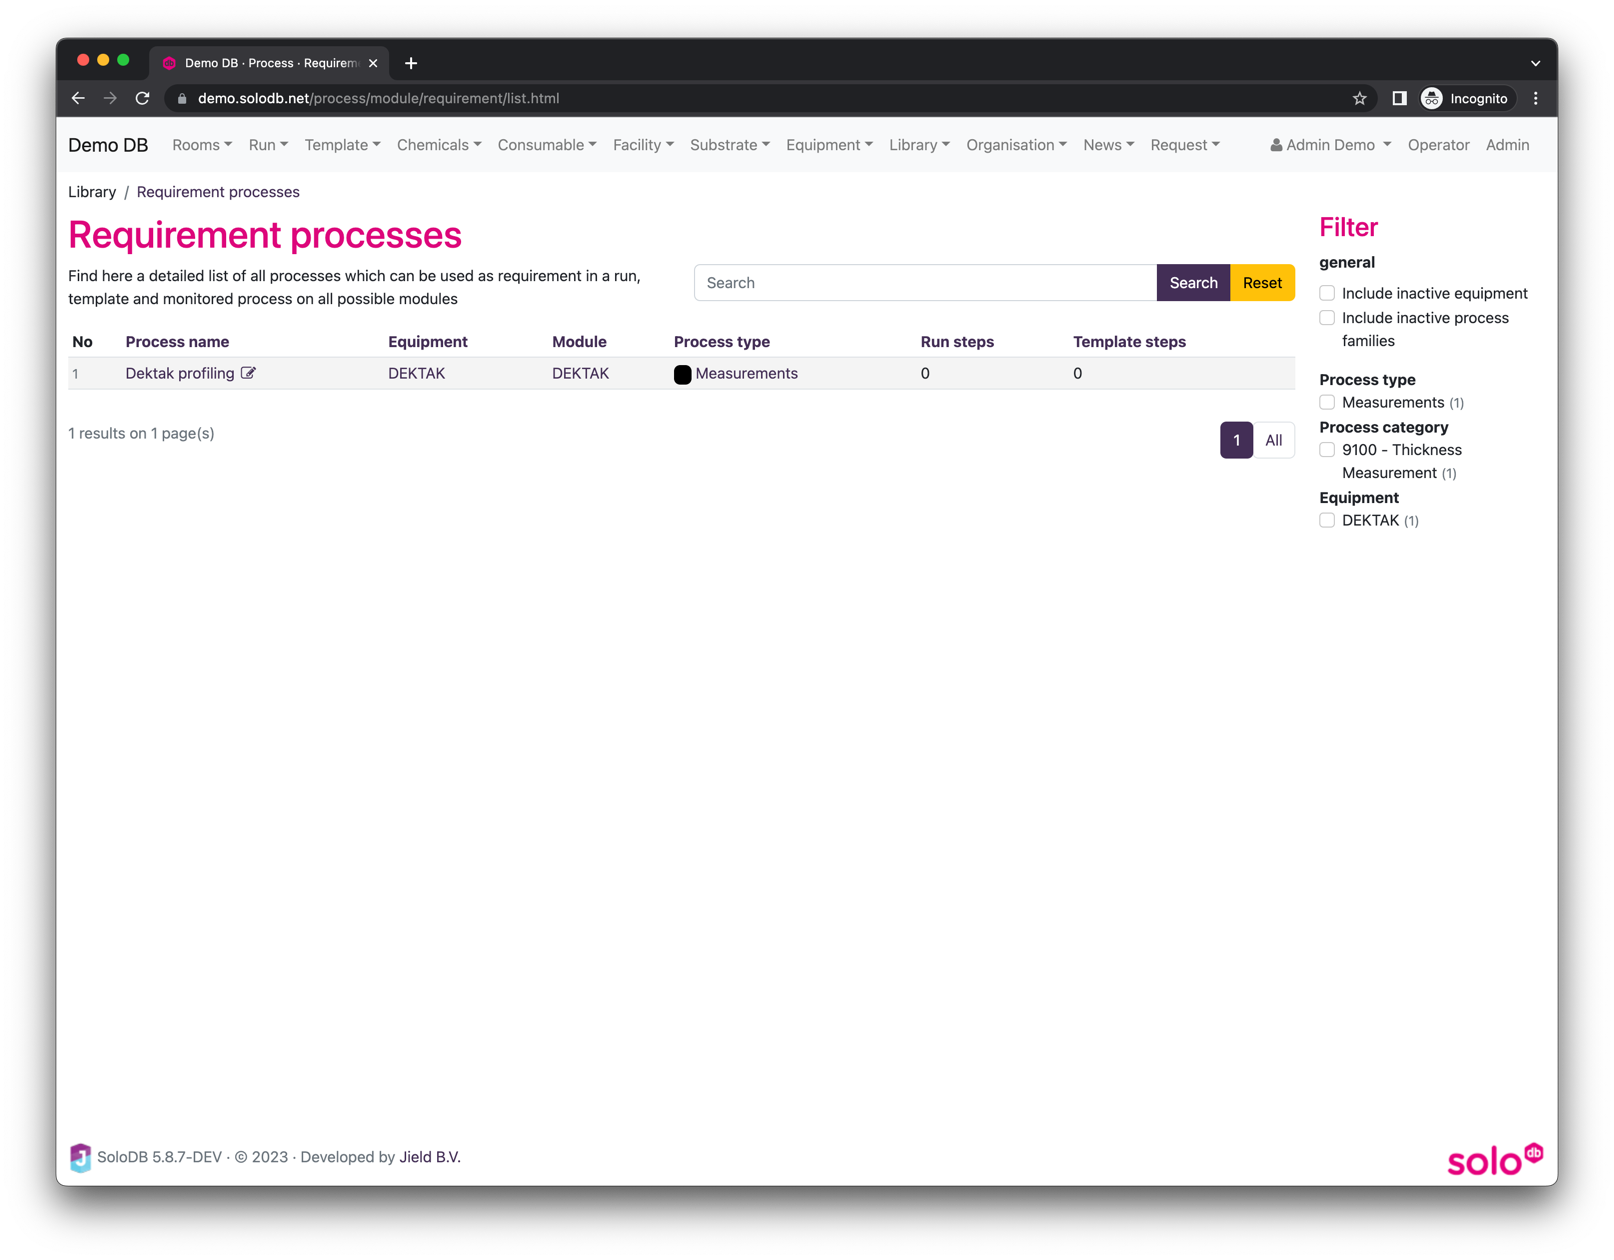The height and width of the screenshot is (1260, 1614).
Task: Go back with the browser back arrow
Action: (x=78, y=98)
